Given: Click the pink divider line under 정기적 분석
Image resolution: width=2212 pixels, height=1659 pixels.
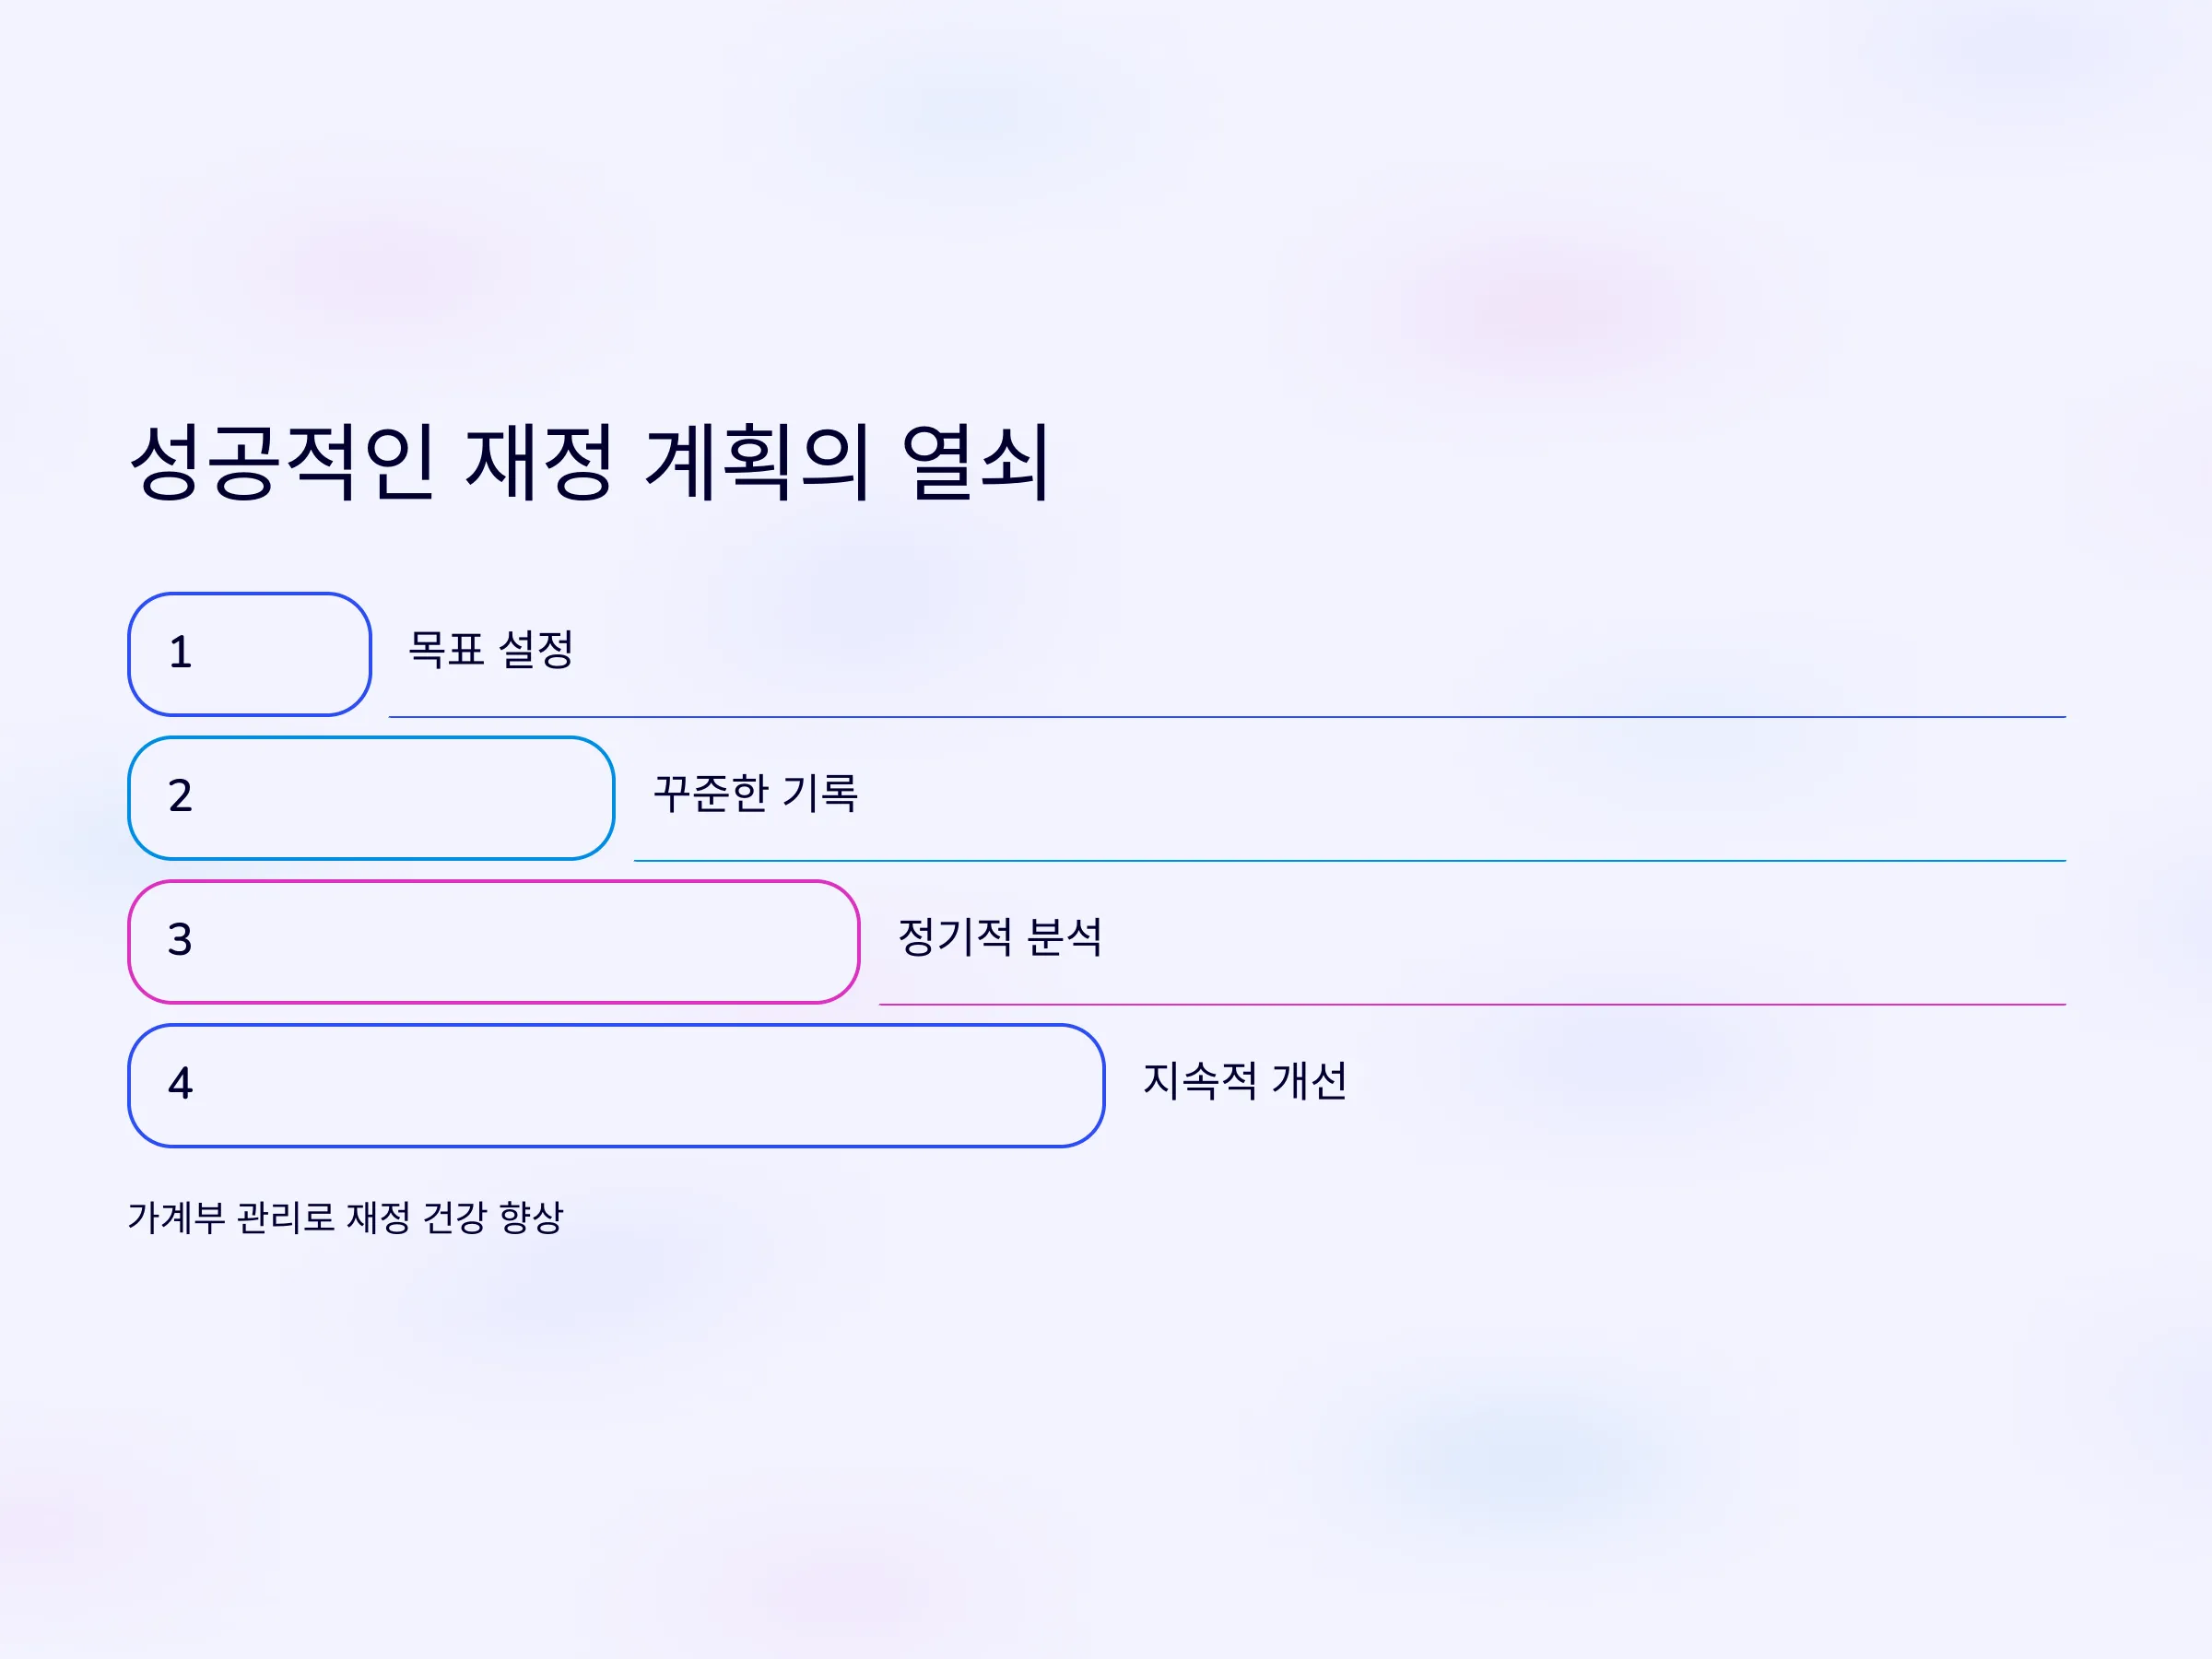Looking at the screenshot, I should pyautogui.click(x=1472, y=1004).
